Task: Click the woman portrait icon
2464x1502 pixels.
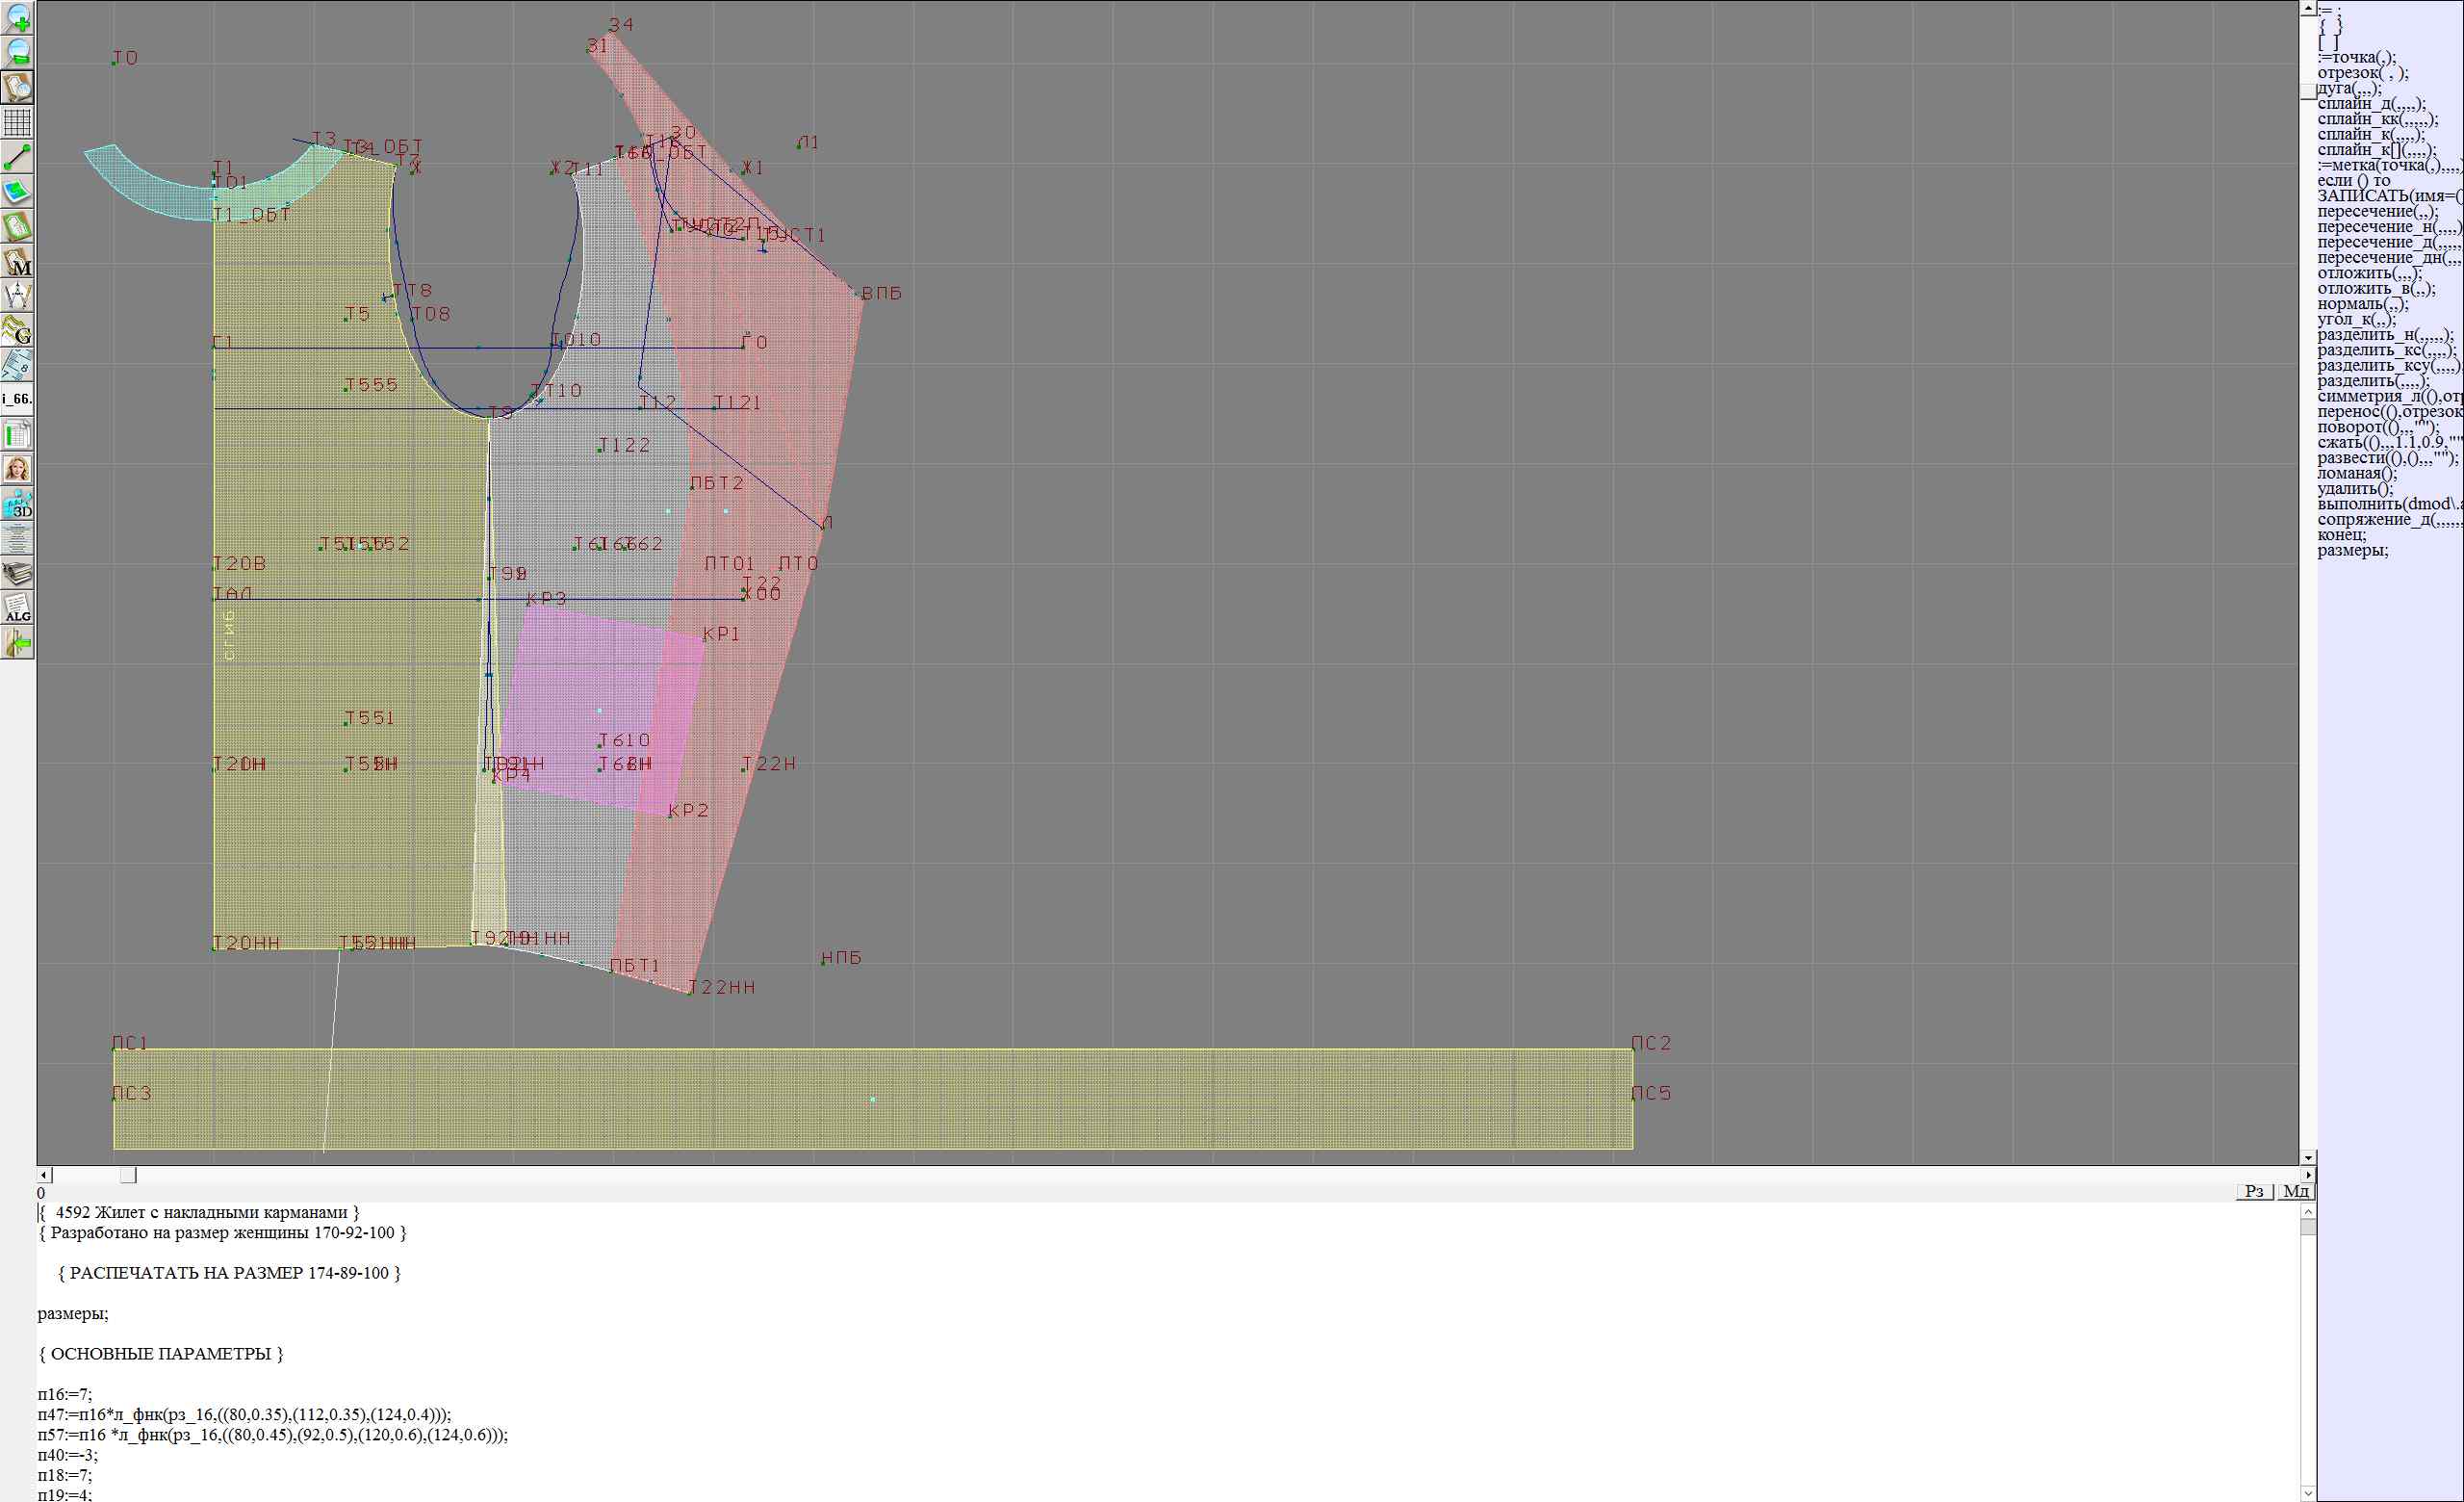Action: [18, 470]
